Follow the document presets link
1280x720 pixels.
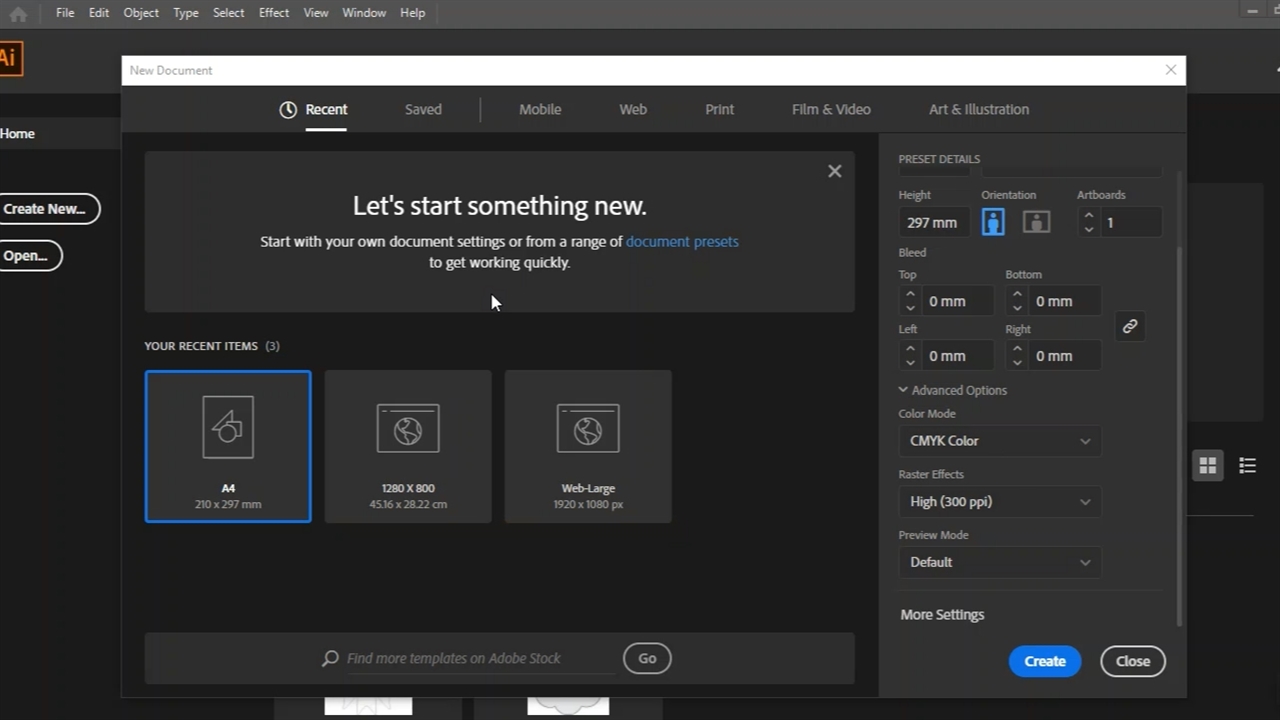click(x=682, y=241)
